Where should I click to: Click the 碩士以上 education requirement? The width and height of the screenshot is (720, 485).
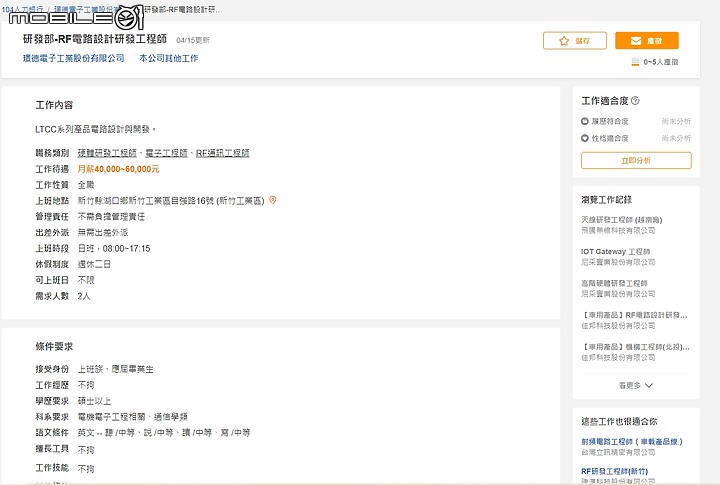[x=94, y=401]
